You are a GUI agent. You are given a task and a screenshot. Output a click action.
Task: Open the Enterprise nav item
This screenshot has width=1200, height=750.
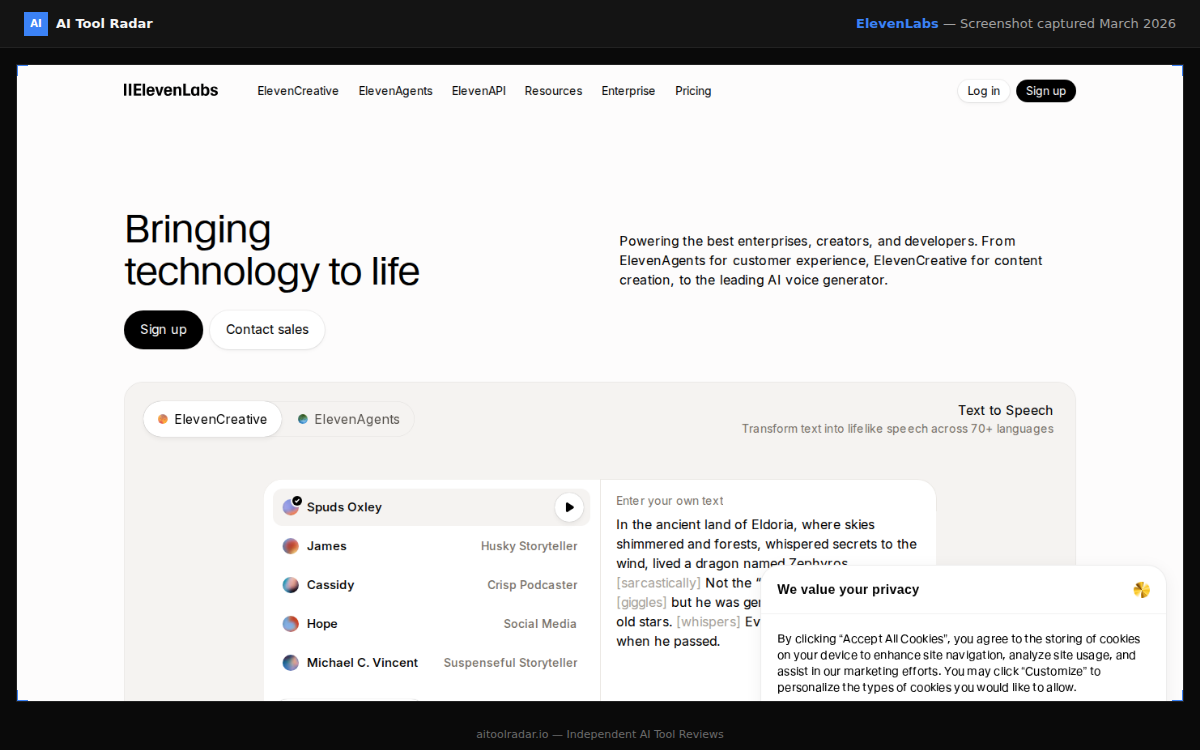628,91
